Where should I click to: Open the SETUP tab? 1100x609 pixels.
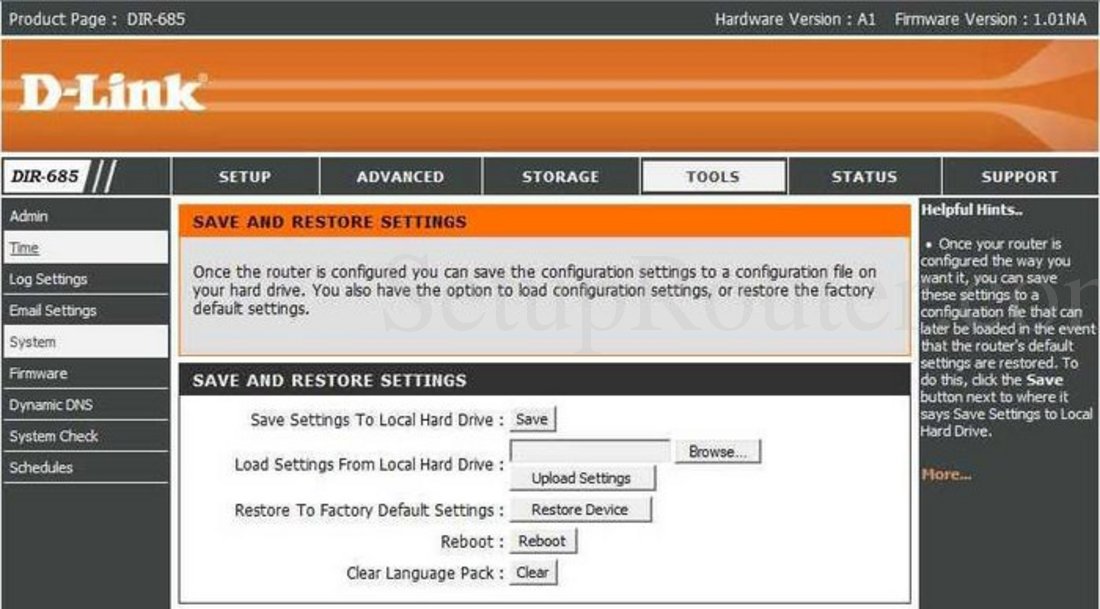click(x=245, y=177)
